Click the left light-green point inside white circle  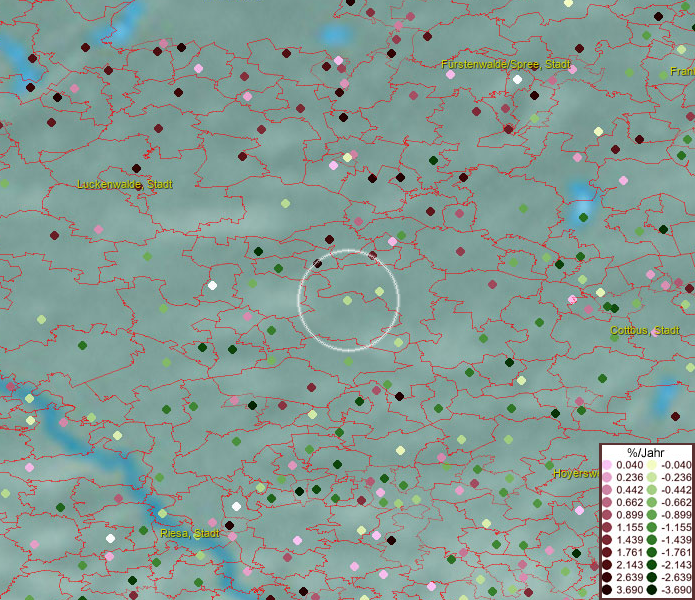point(347,300)
